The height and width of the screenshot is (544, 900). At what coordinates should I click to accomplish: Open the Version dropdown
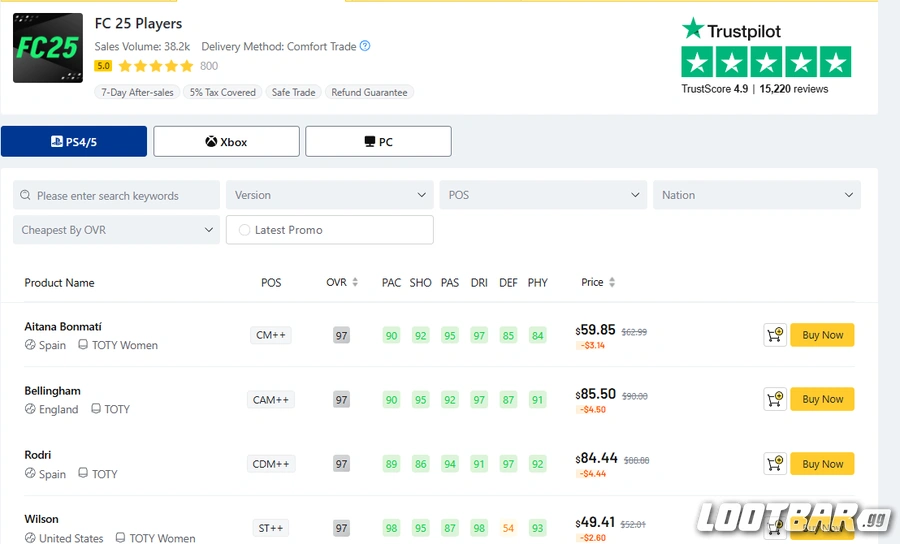pyautogui.click(x=330, y=195)
